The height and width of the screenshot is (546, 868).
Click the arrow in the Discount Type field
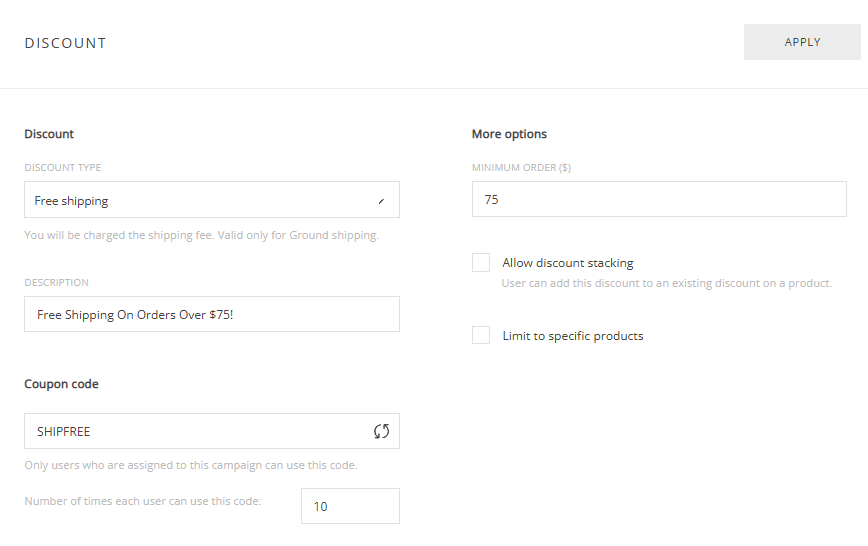coord(381,201)
